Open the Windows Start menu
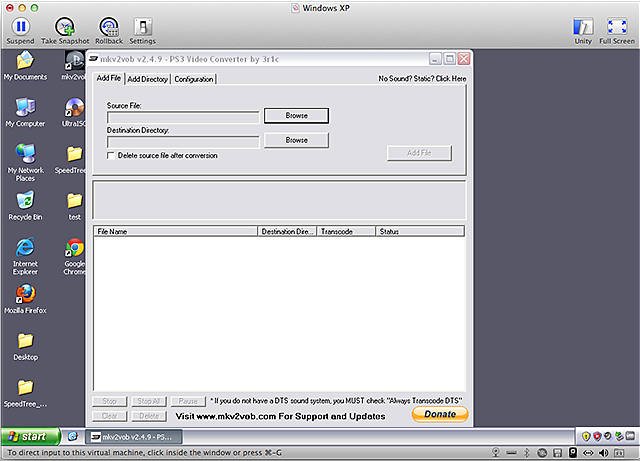The height and width of the screenshot is (461, 640). point(31,437)
